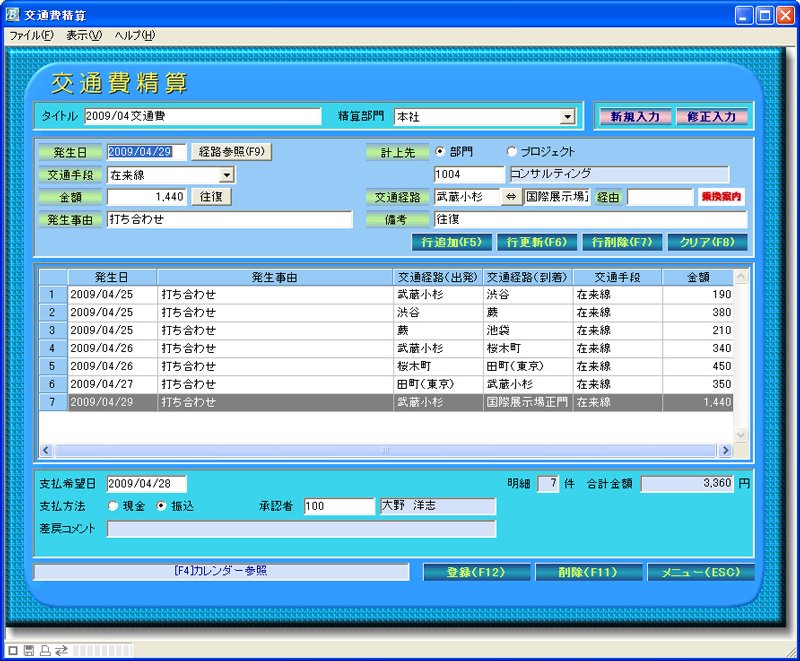The image size is (800, 661).
Task: Click 行削除(F7) button
Action: pyautogui.click(x=622, y=242)
